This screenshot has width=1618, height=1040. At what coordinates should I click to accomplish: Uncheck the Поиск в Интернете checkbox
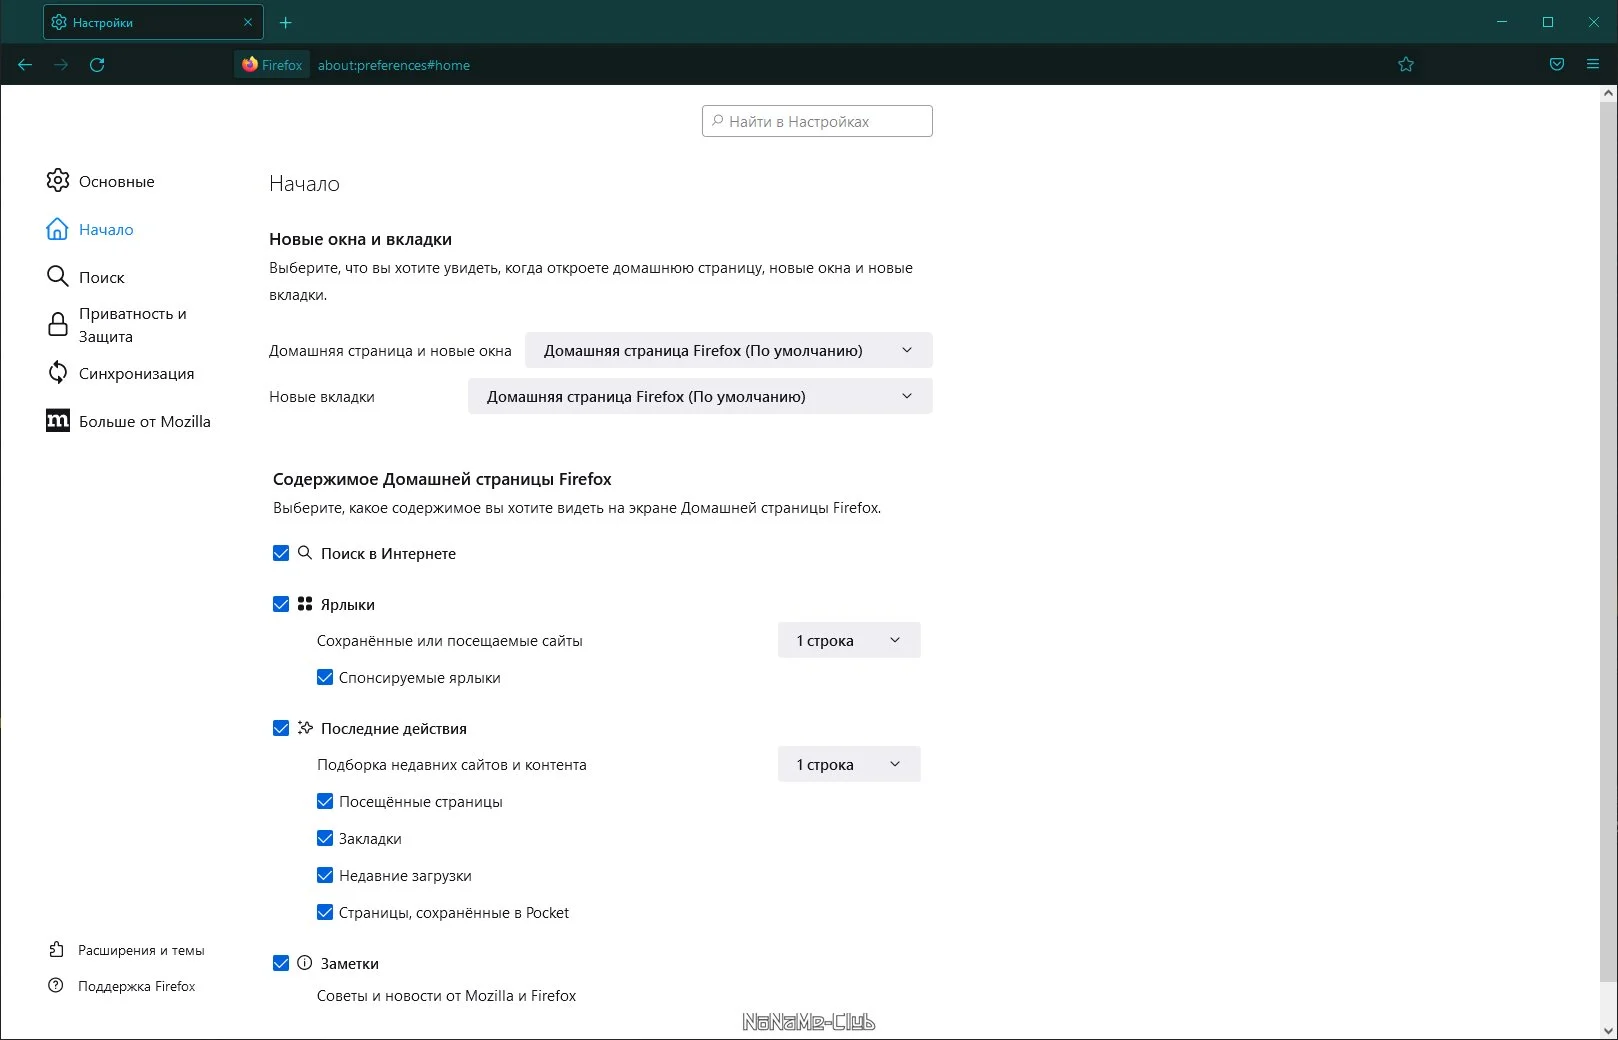tap(281, 553)
